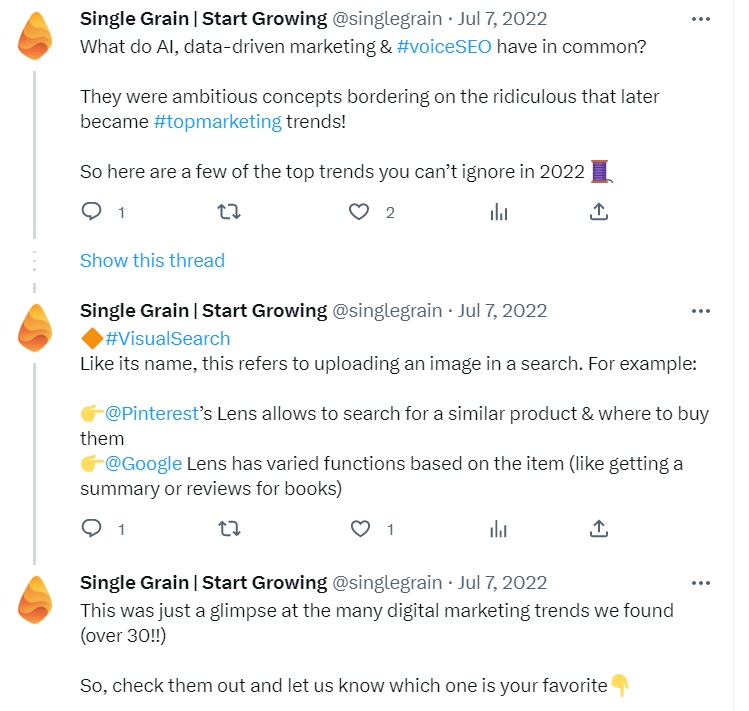Click Single Grain avatar on first tweet
The height and width of the screenshot is (711, 749).
tap(36, 38)
